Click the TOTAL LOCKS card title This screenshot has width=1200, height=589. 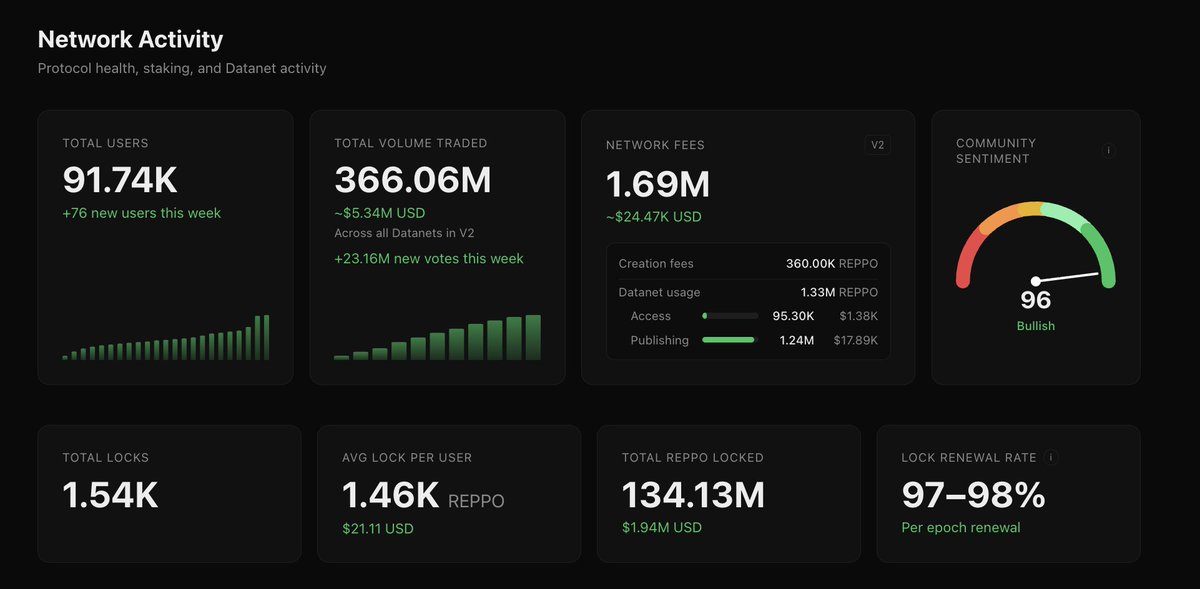105,458
